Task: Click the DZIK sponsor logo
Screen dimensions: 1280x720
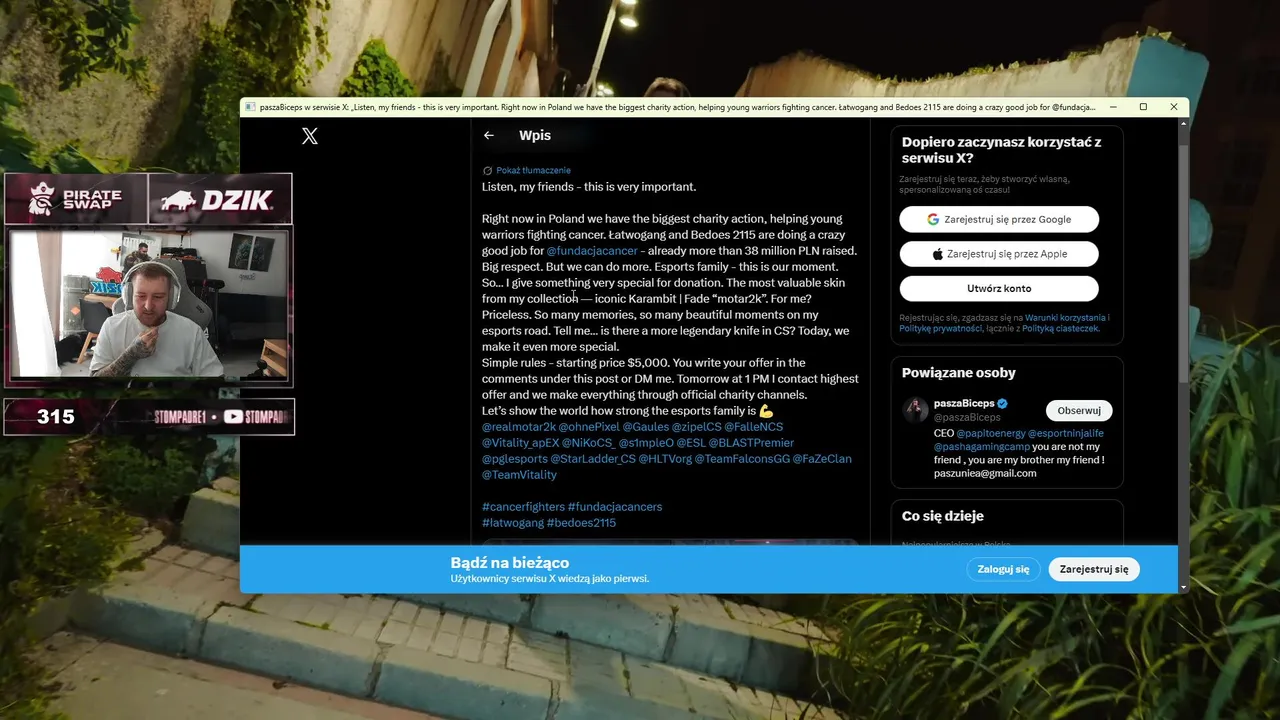Action: click(x=220, y=200)
